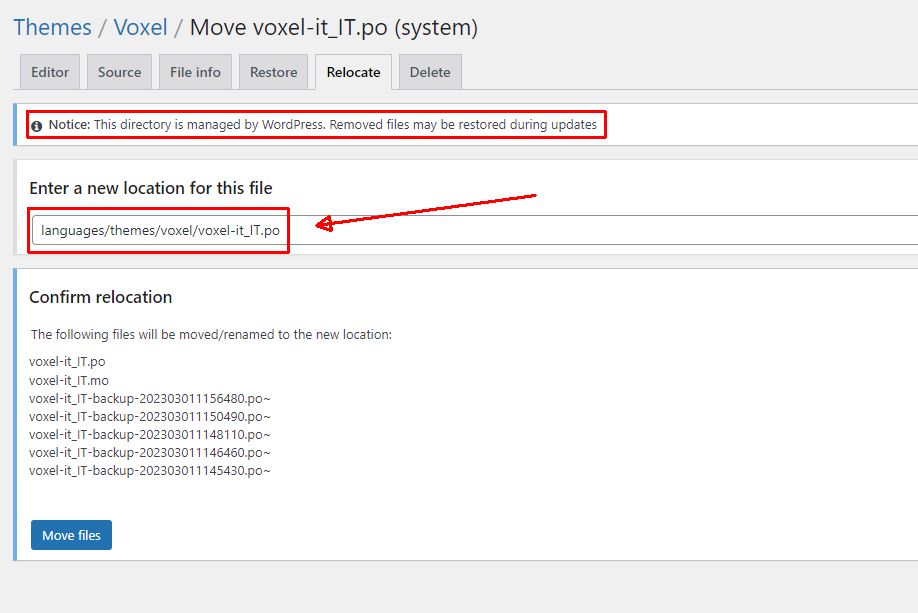Screen dimensions: 918x613
Task: Click the Move voxel-it_IT.po page title
Action: (340, 27)
